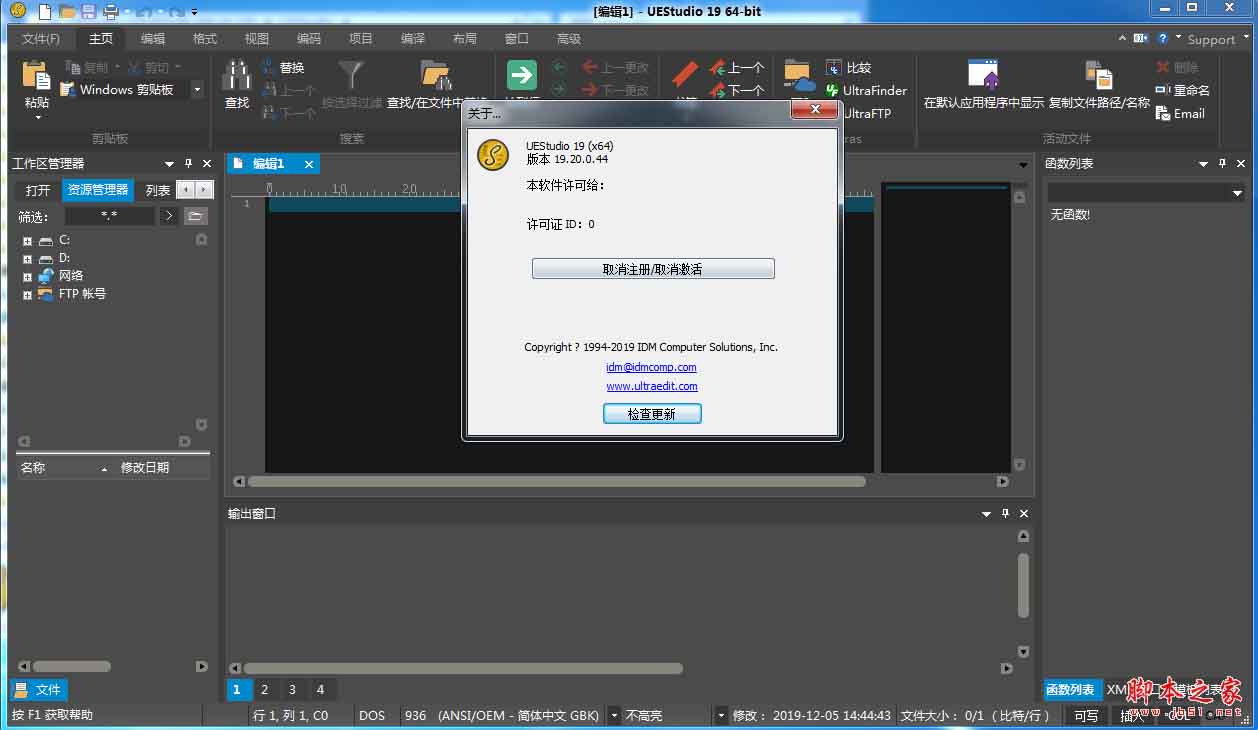This screenshot has width=1258, height=730.
Task: Click the green Go to arrow icon
Action: (x=521, y=75)
